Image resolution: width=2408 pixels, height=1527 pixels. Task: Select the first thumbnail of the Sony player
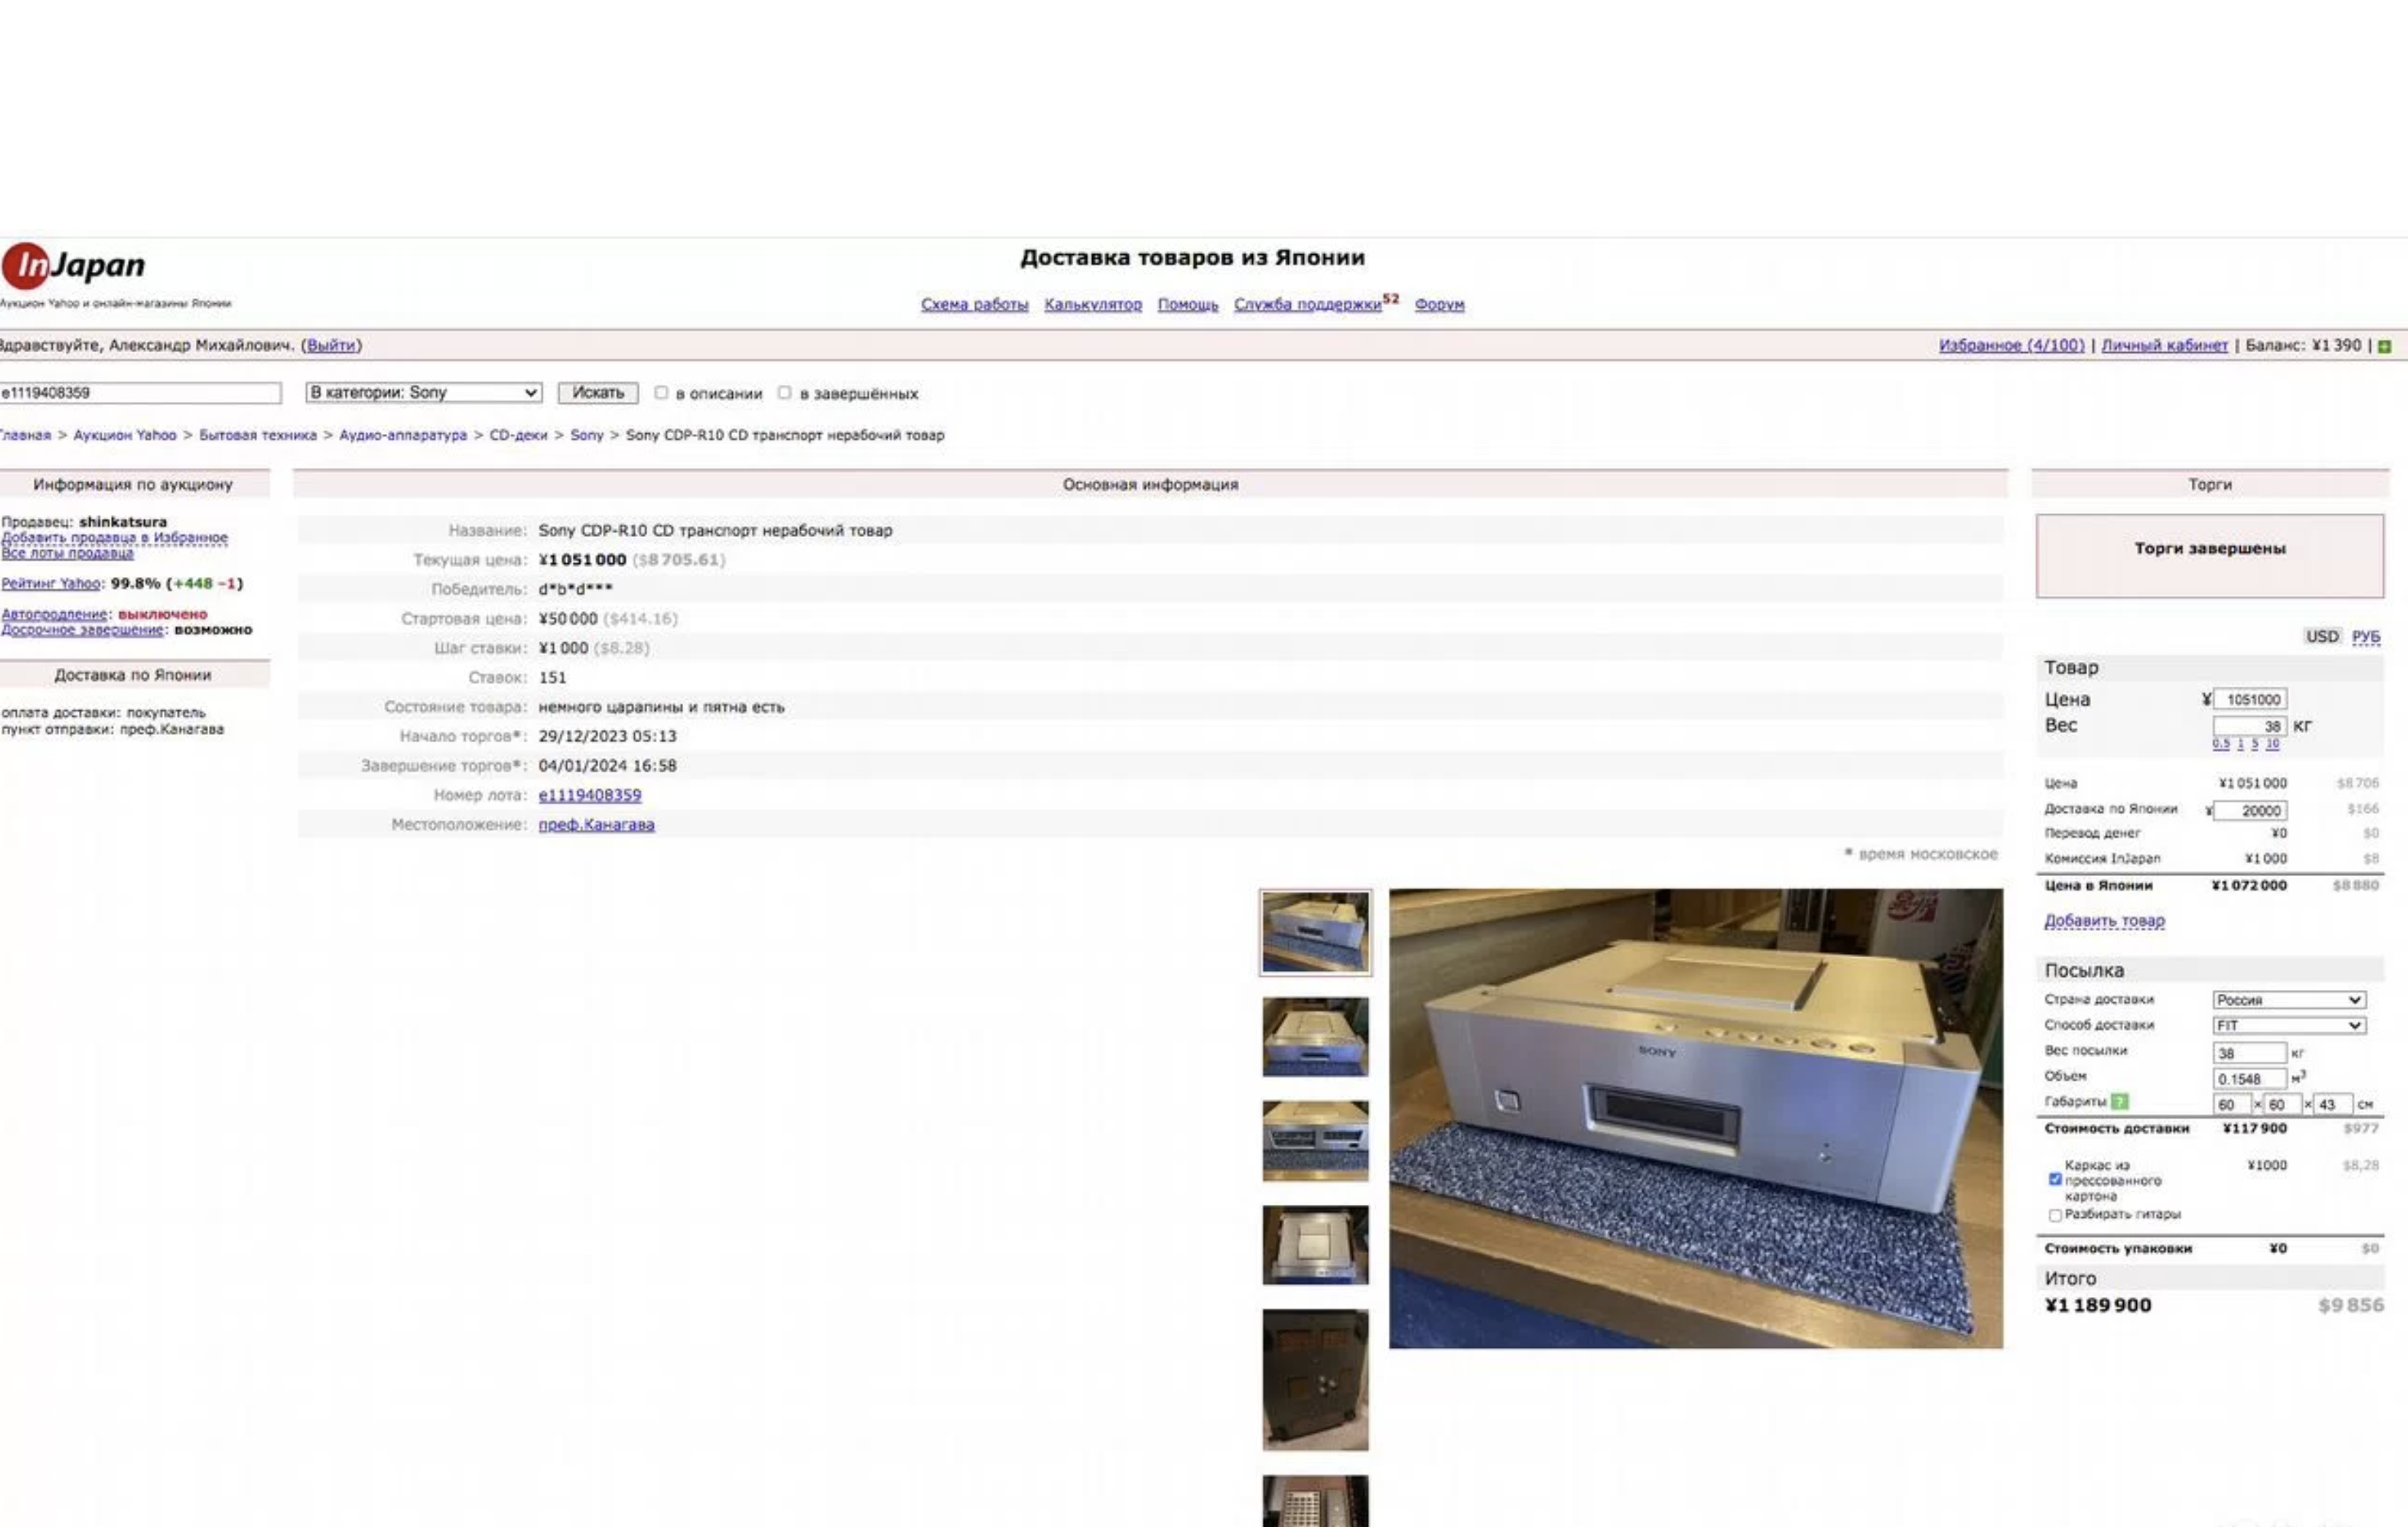1315,933
